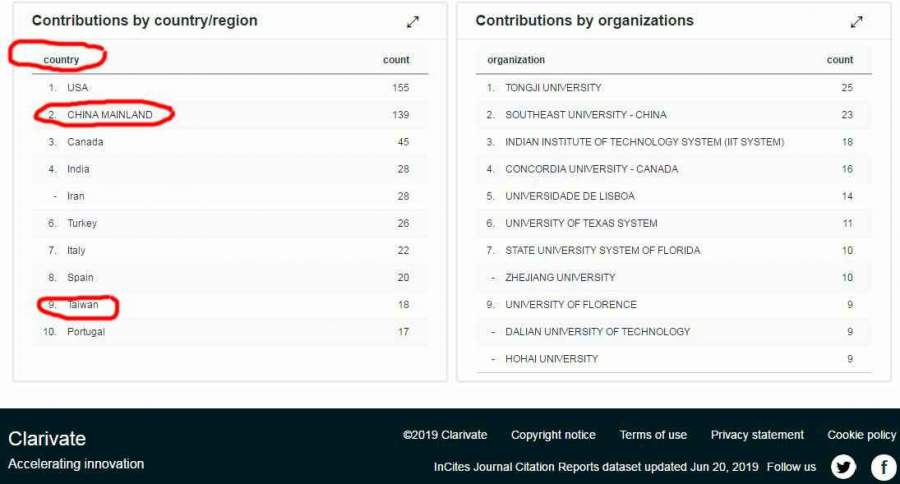Click the Copyright notice link
This screenshot has width=900, height=484.
(x=553, y=435)
